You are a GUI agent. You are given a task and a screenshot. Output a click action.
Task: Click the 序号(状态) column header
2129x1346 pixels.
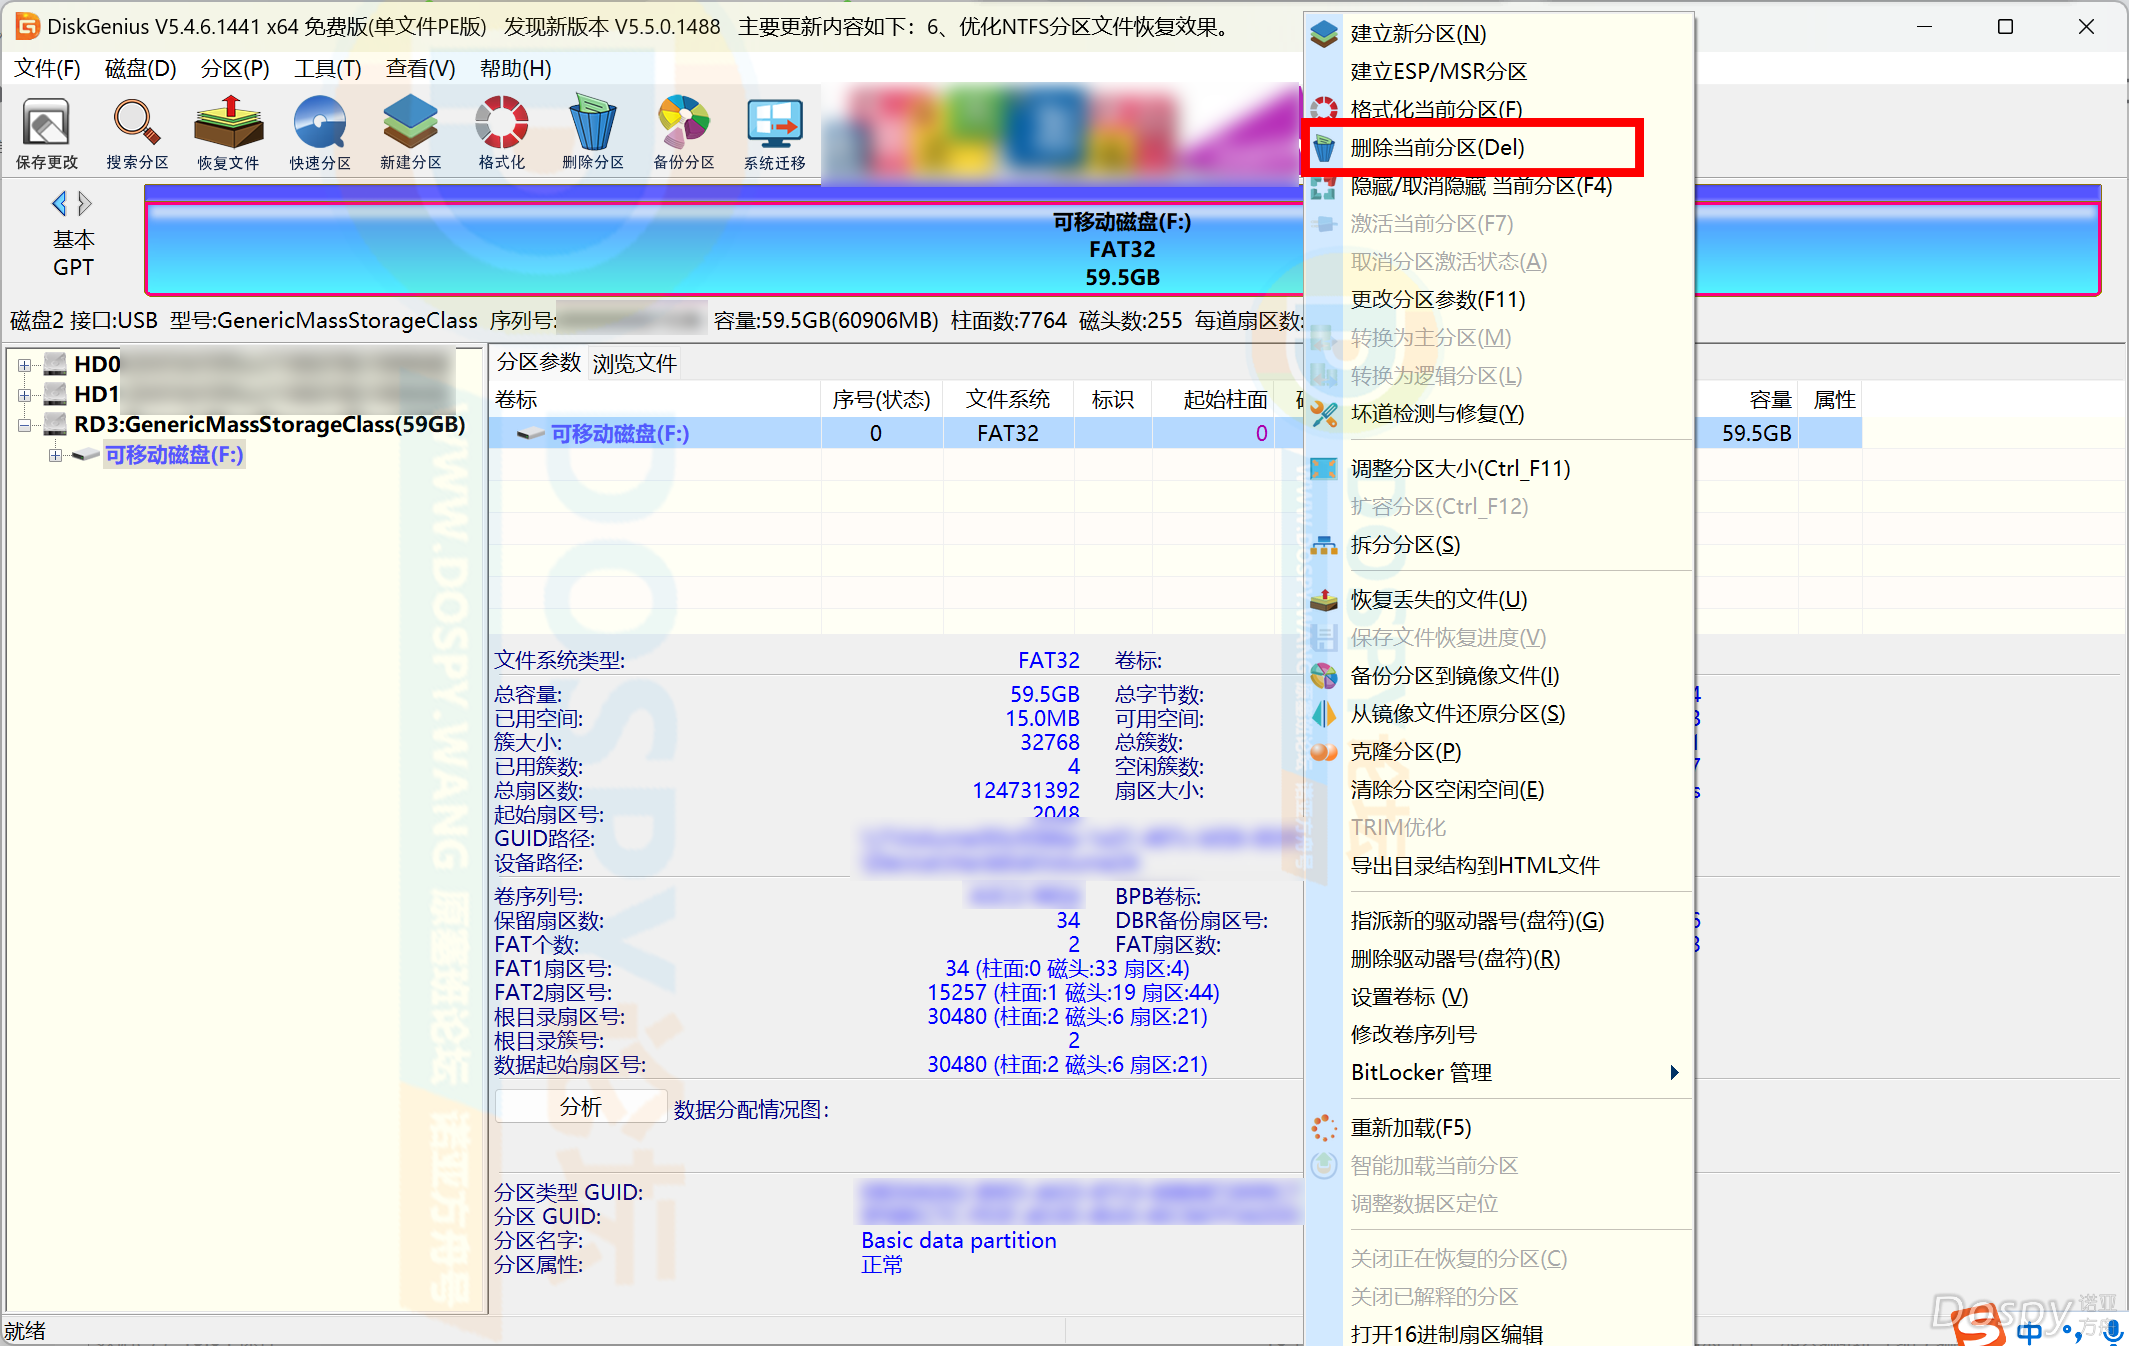pos(881,400)
